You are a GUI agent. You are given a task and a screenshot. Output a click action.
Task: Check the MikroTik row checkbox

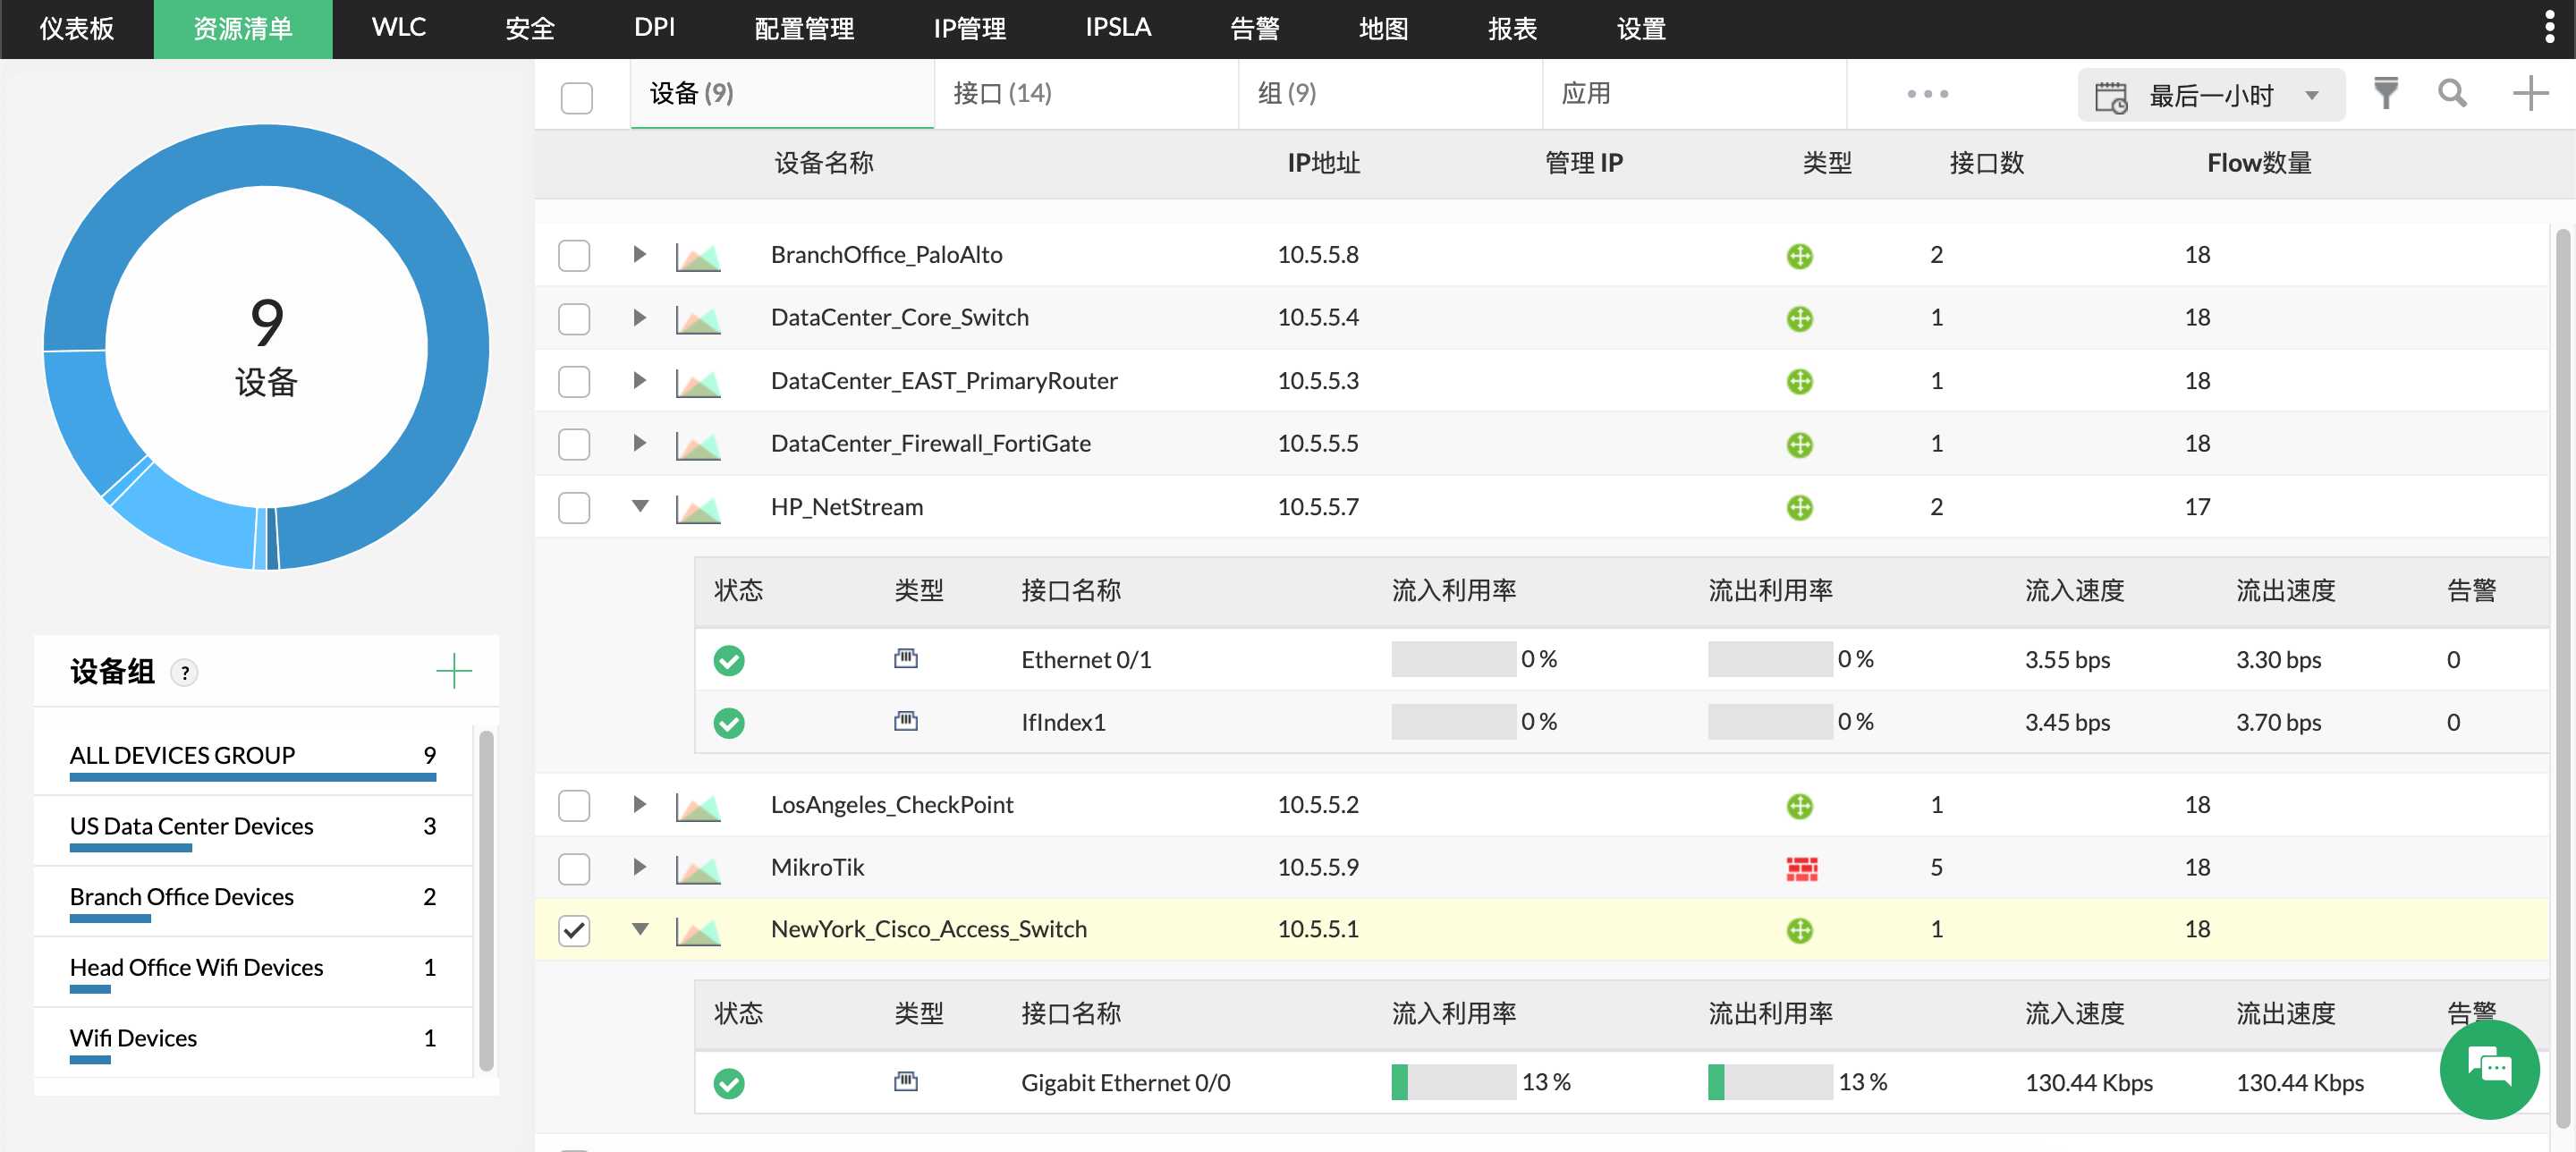tap(574, 869)
